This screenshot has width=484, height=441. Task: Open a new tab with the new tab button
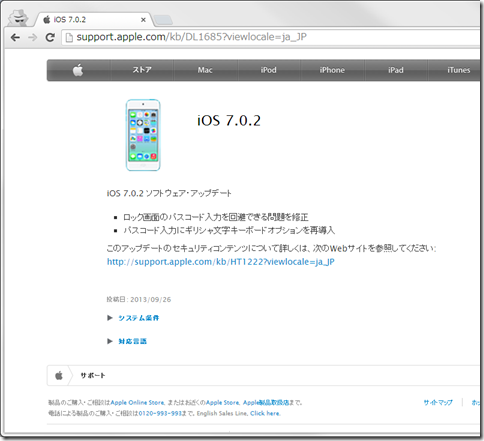tap(163, 20)
